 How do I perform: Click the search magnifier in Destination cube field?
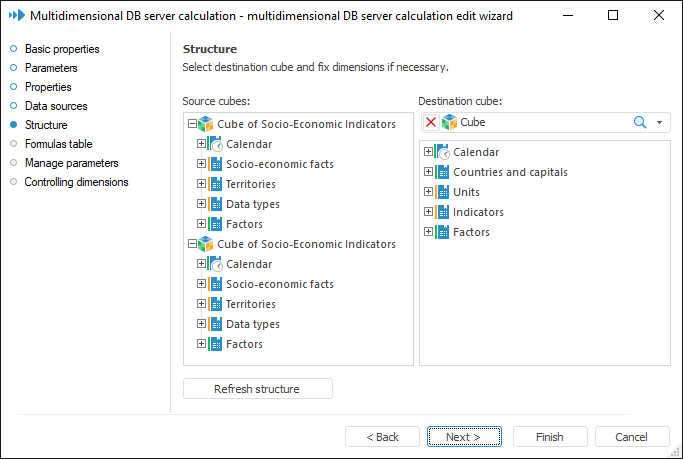coord(640,122)
